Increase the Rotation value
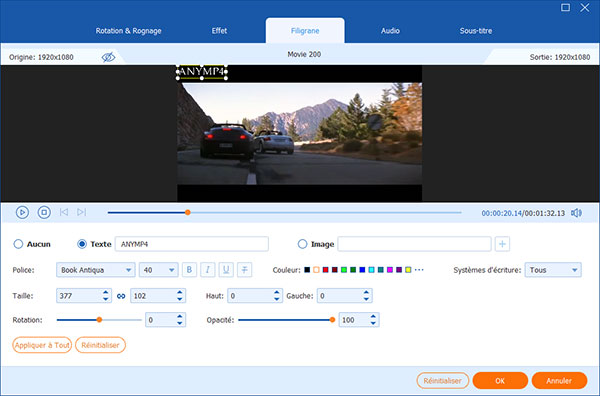Viewport: 600px width, 396px height. click(180, 316)
